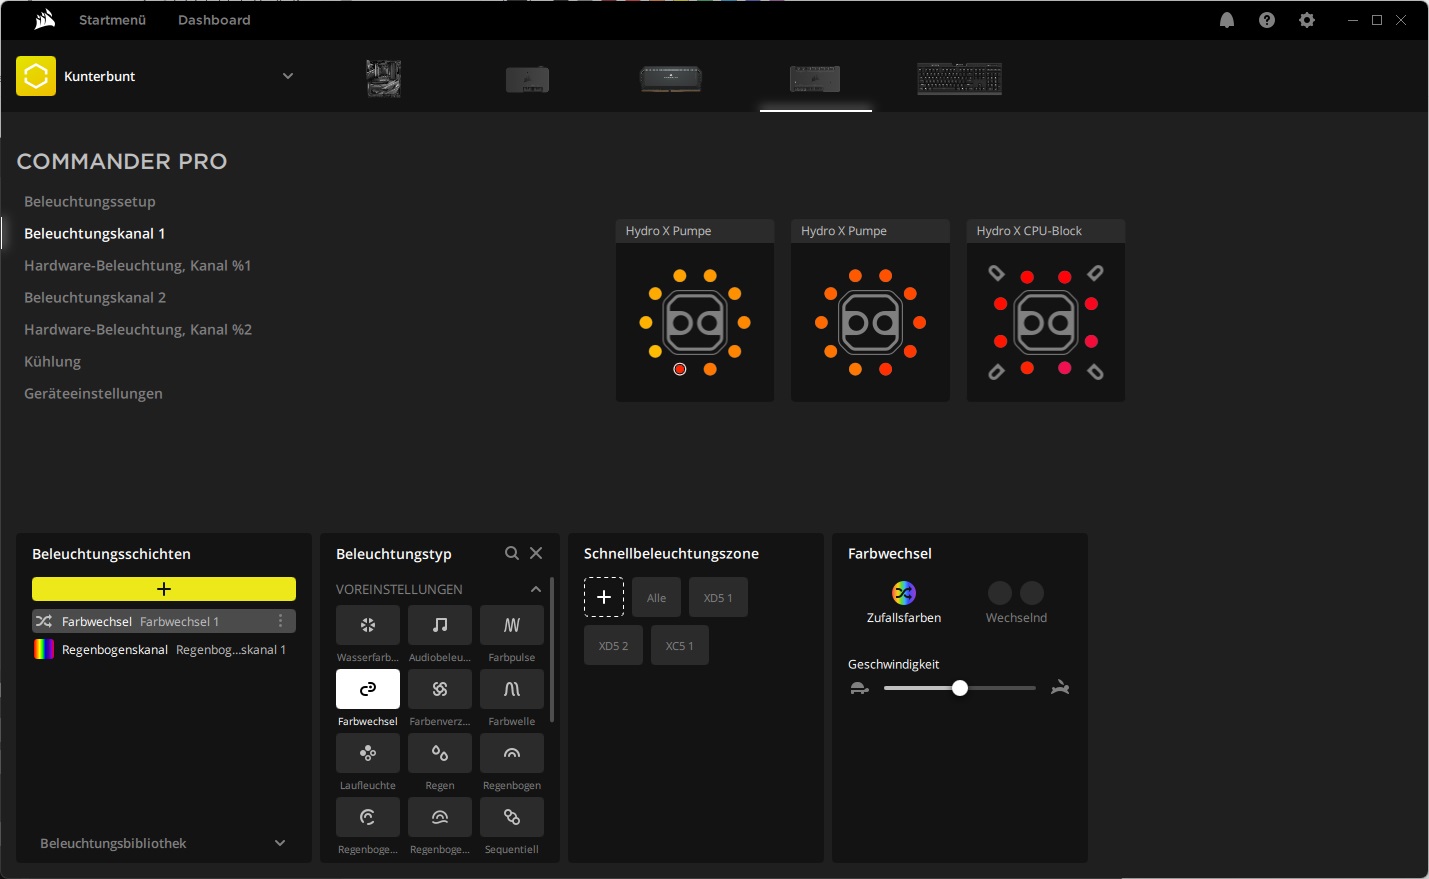The width and height of the screenshot is (1429, 879).
Task: Add a new lighting layer with yellow plus
Action: coord(164,589)
